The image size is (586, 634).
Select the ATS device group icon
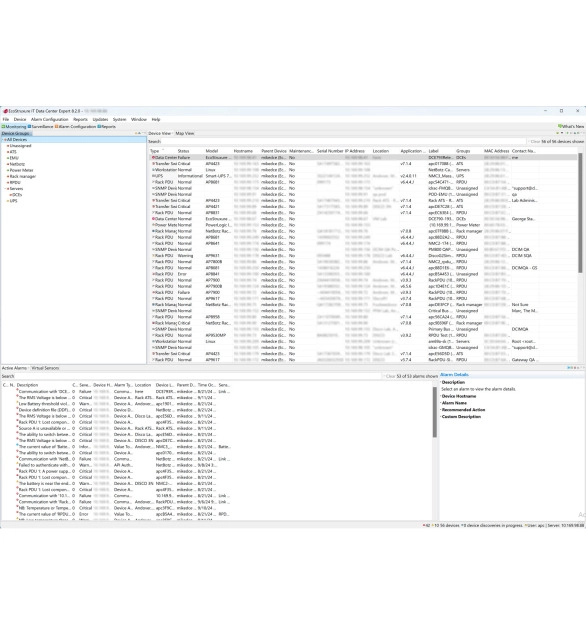coord(8,152)
